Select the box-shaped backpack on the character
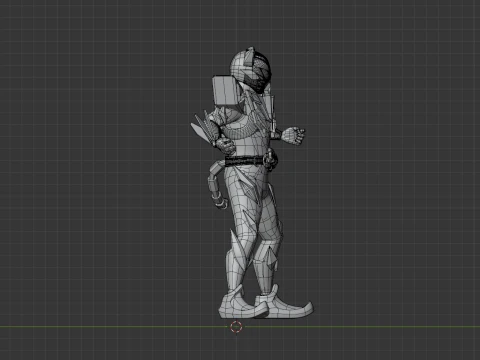This screenshot has height=360, width=480. click(226, 91)
